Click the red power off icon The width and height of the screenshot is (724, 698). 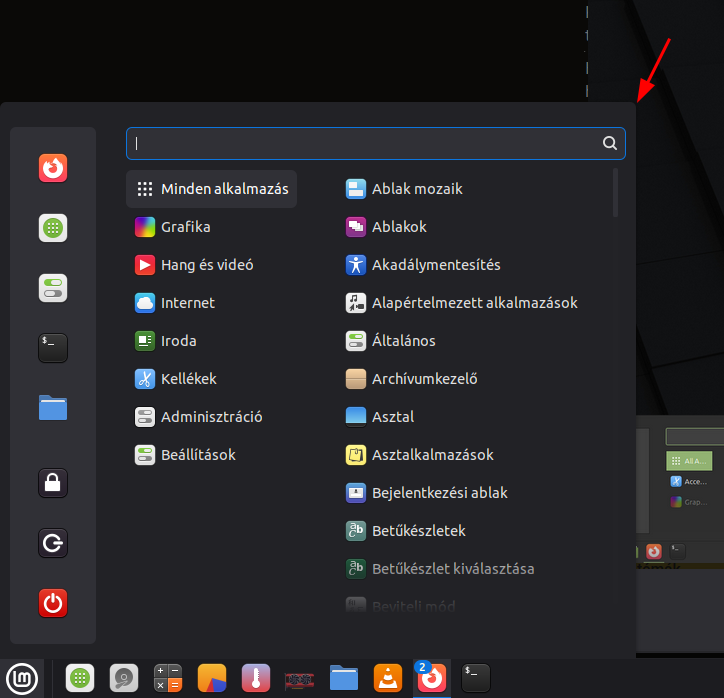53,603
